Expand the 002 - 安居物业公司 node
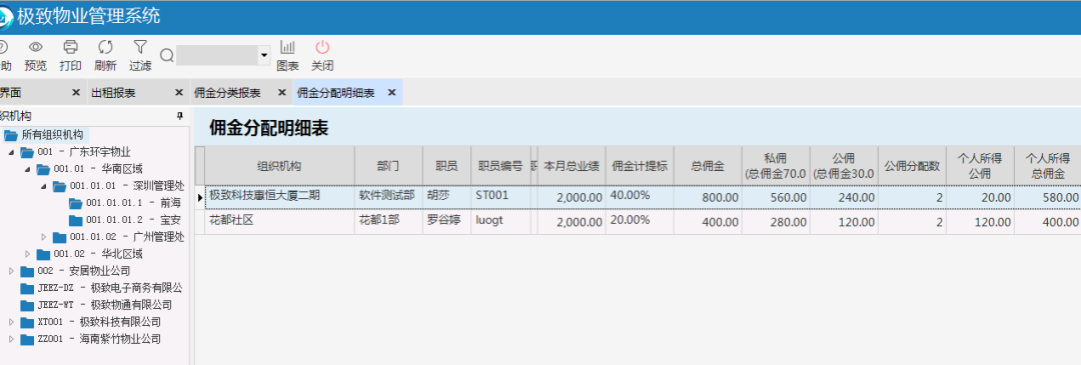The image size is (1081, 365). (x=11, y=271)
